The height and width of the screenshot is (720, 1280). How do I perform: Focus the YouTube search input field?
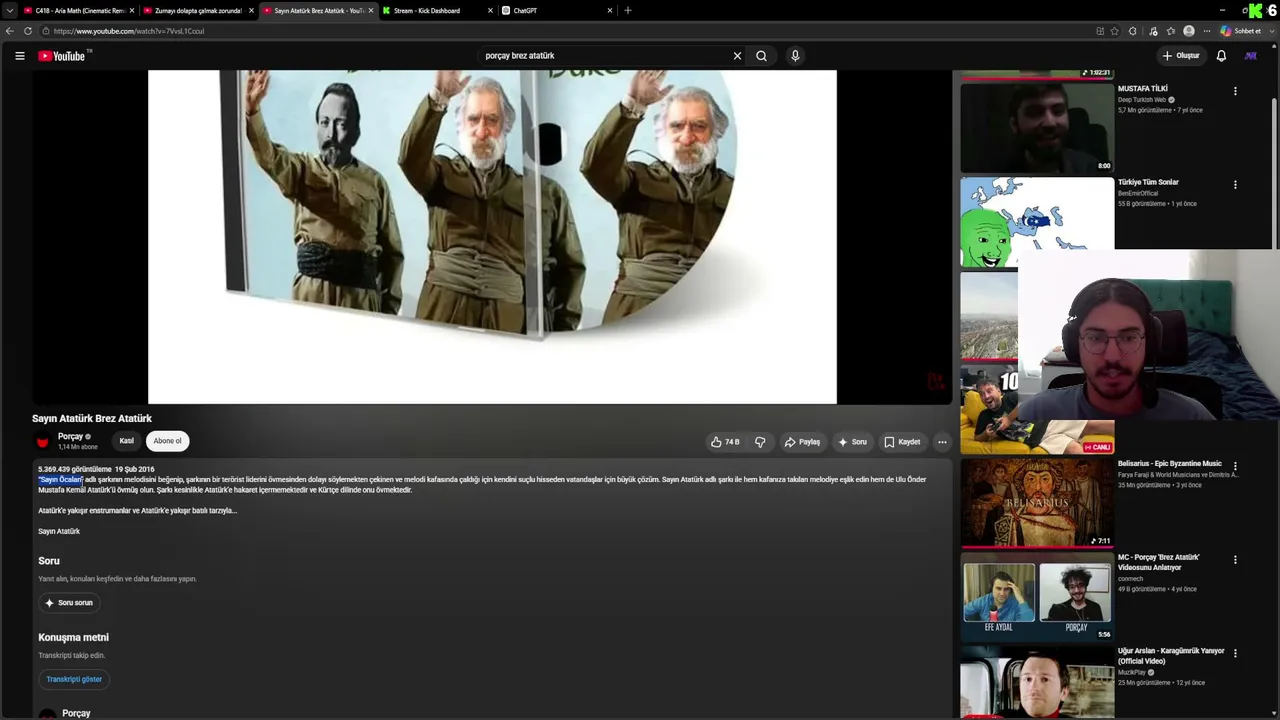coord(604,56)
